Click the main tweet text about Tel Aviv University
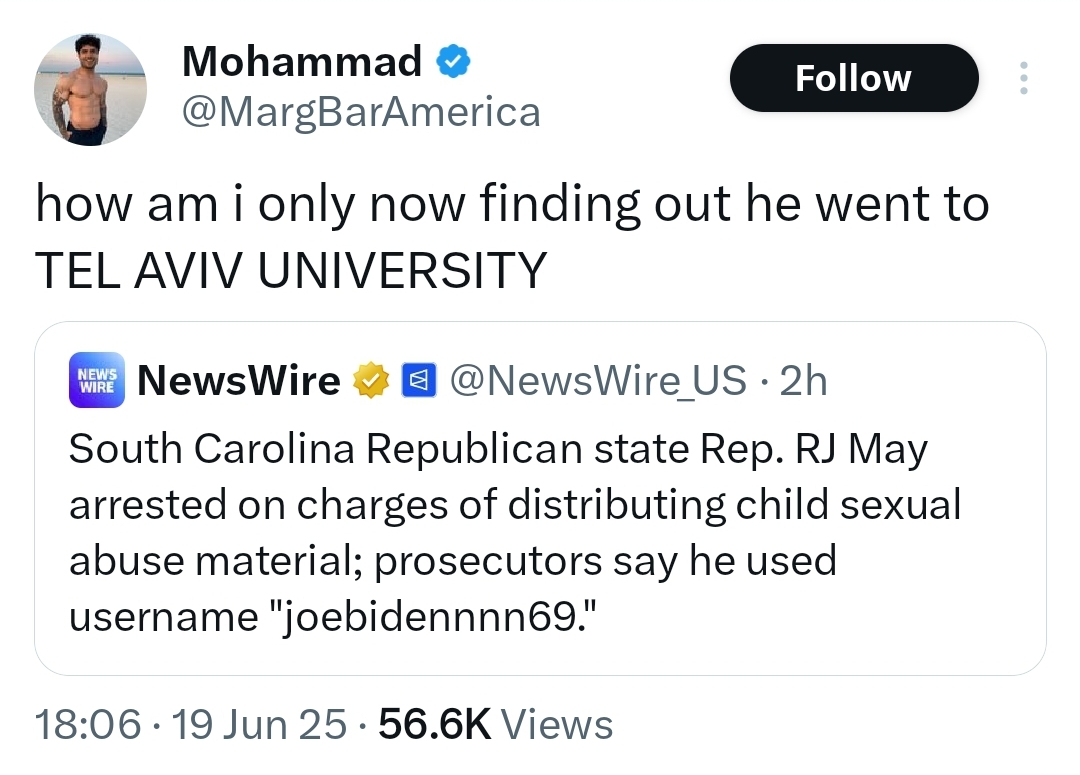This screenshot has height=775, width=1080. point(512,236)
